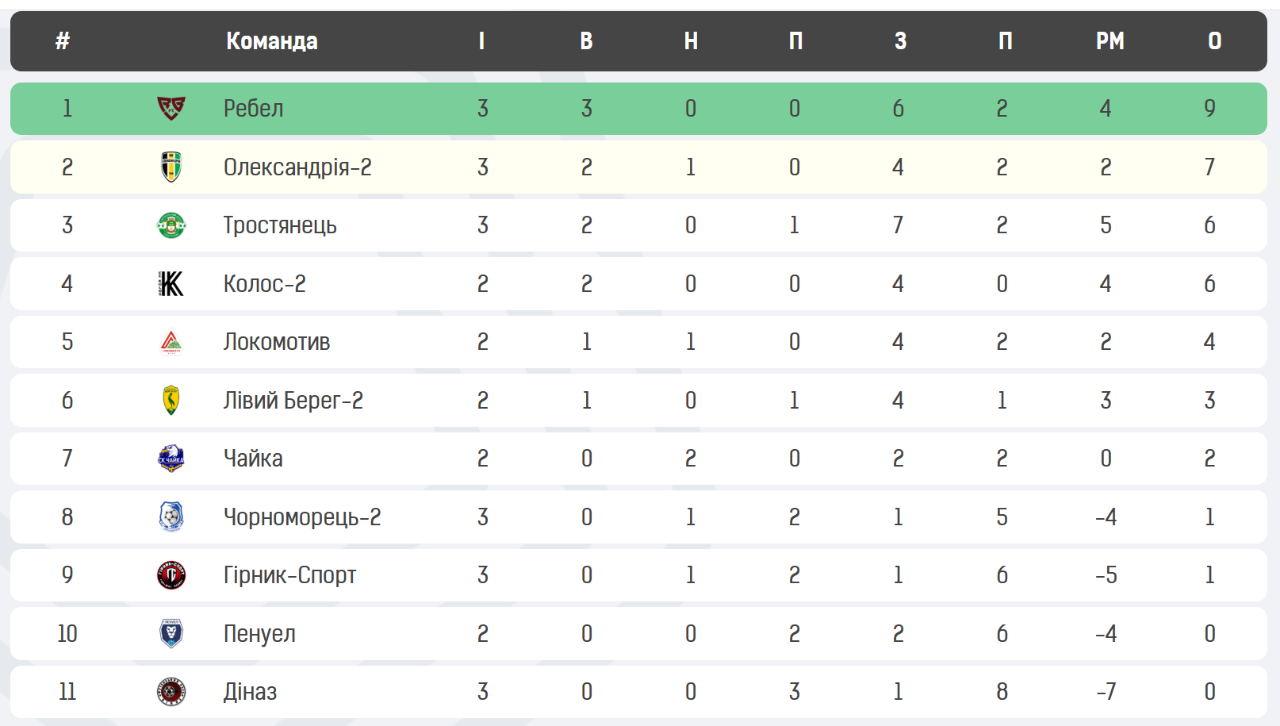This screenshot has height=726, width=1280.
Task: Open the Тростянець team name link
Action: [x=280, y=225]
